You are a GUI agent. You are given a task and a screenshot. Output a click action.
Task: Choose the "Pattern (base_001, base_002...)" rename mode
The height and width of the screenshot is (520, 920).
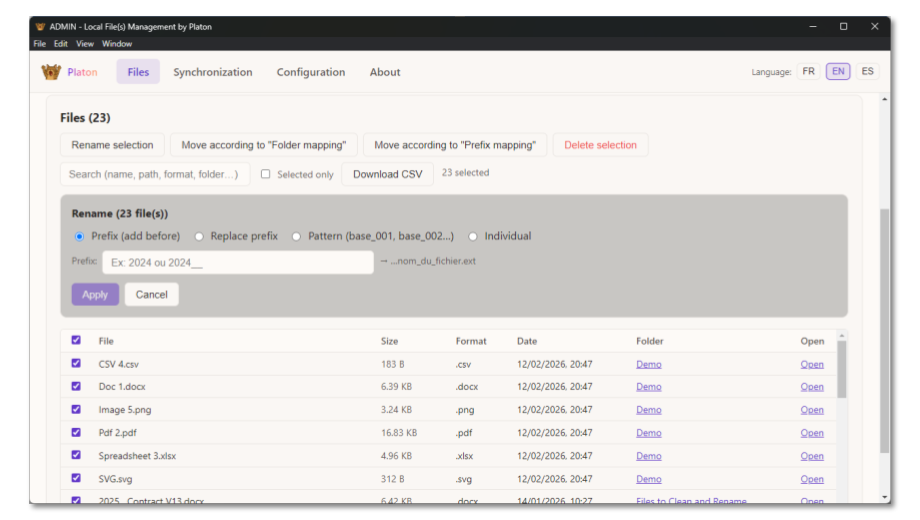[x=297, y=237]
